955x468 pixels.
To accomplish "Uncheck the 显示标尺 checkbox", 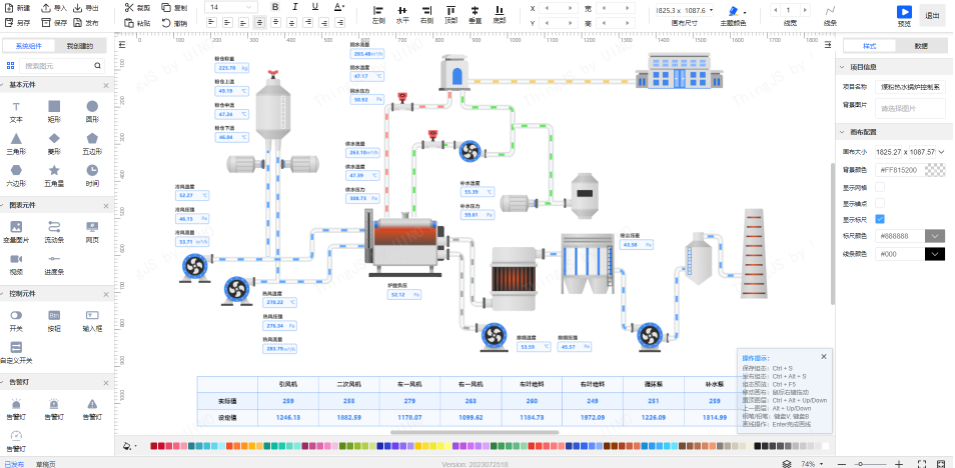I will pyautogui.click(x=880, y=219).
